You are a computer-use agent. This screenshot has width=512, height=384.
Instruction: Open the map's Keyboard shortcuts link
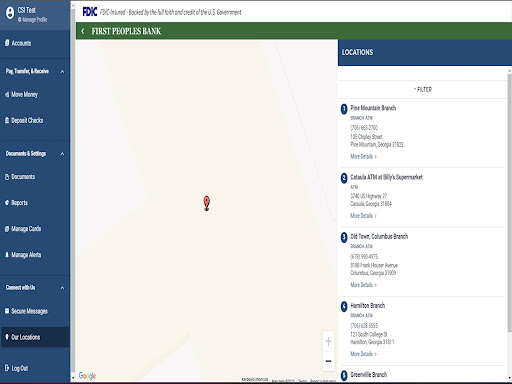pos(255,379)
